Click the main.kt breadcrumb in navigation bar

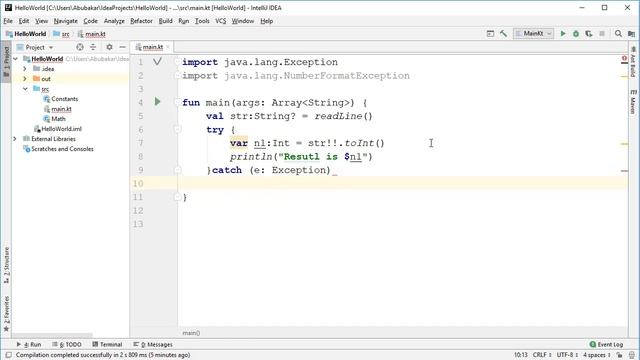pos(92,34)
